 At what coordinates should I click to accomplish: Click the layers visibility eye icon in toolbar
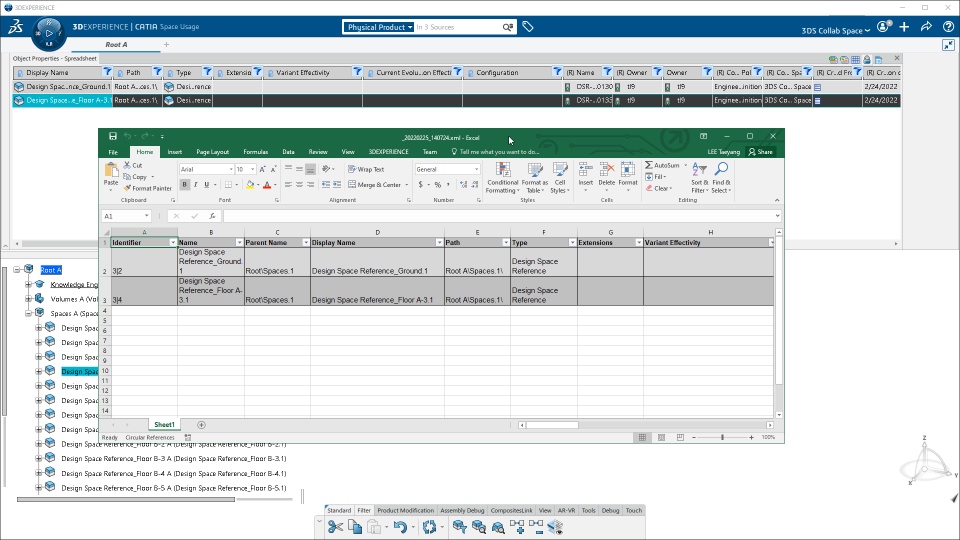tap(555, 527)
